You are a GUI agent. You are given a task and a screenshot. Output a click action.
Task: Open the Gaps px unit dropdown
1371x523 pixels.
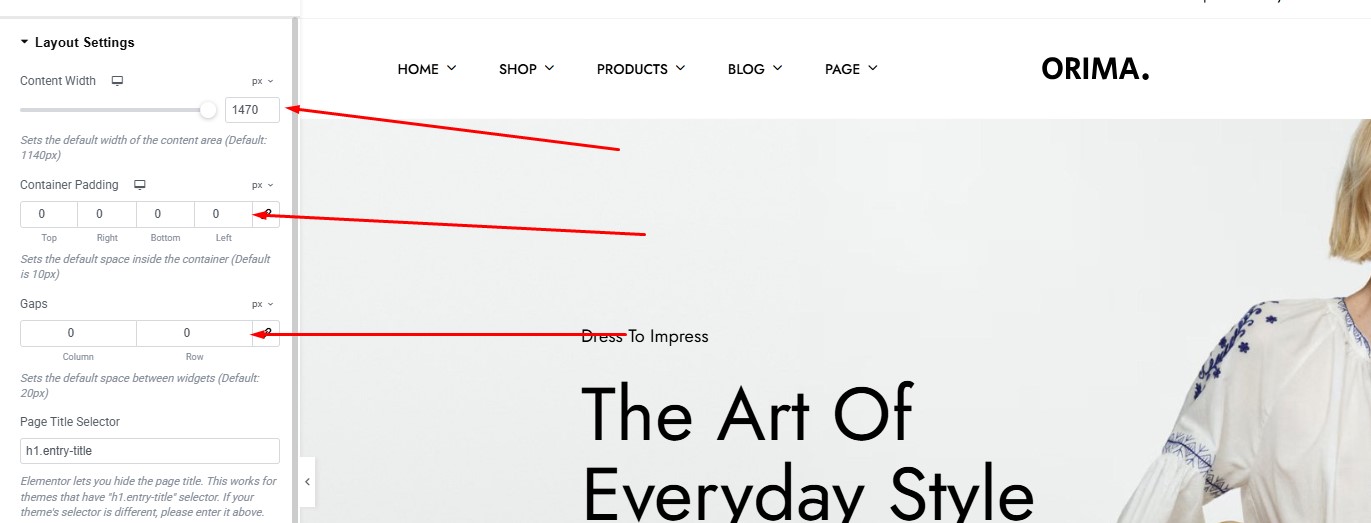point(262,304)
